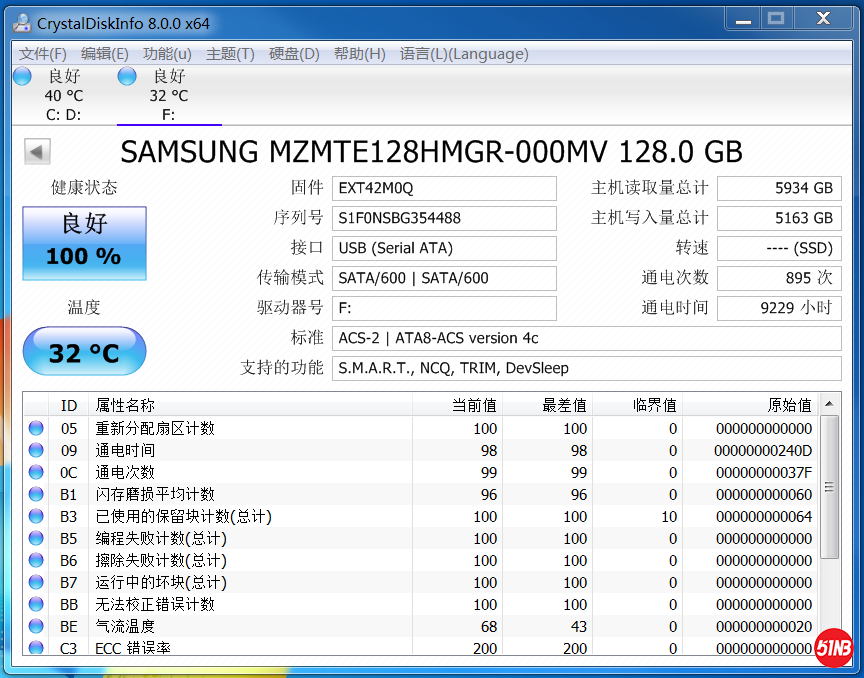Click status orb for attribute 05 row

click(x=36, y=428)
